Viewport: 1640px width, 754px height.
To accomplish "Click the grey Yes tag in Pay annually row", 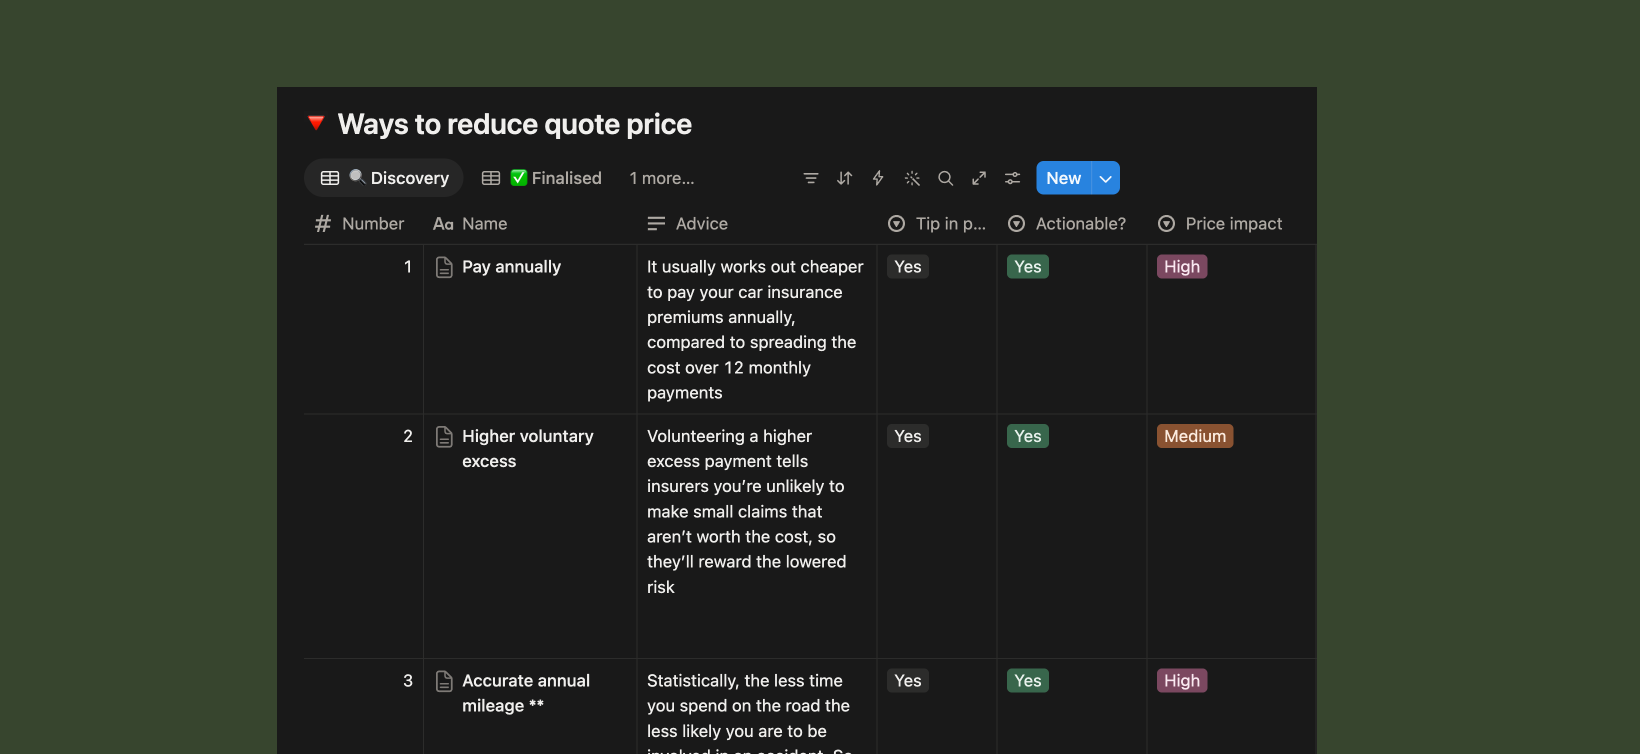I will 908,267.
